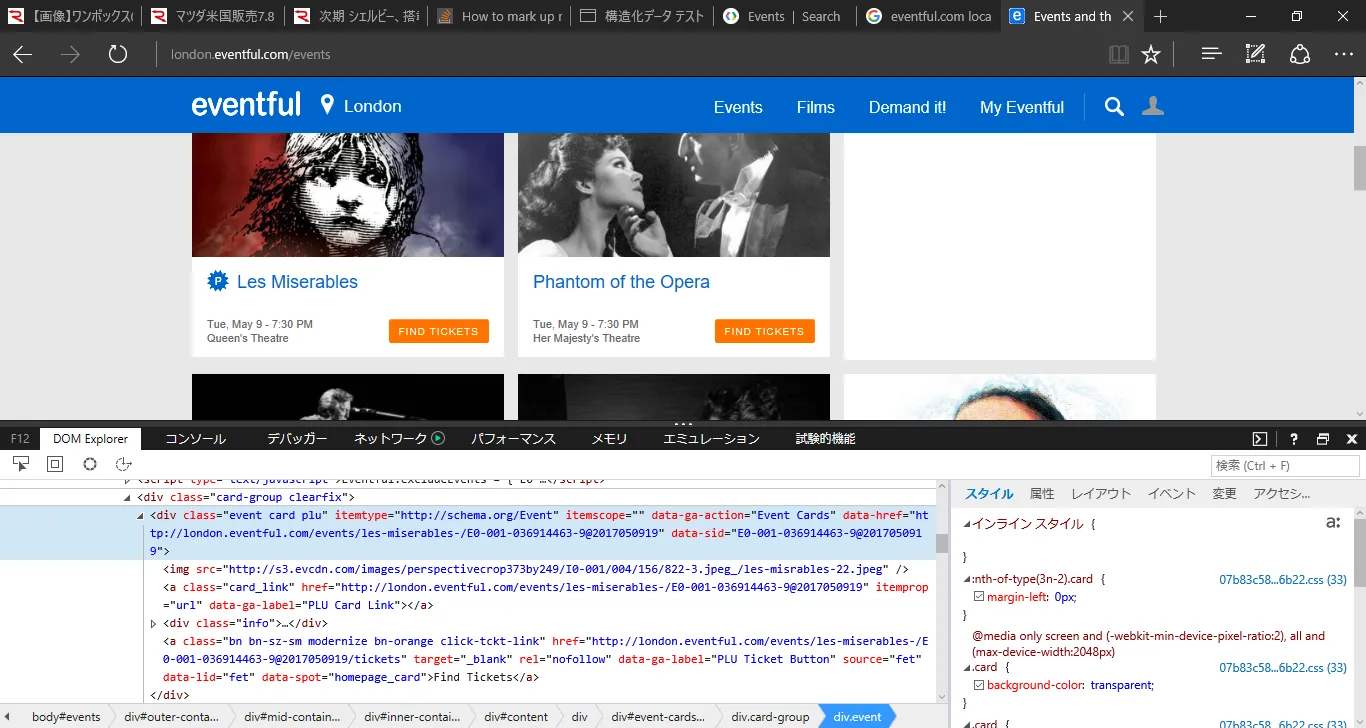Open the エミュレーション tab
This screenshot has height=728, width=1366.
click(x=712, y=439)
